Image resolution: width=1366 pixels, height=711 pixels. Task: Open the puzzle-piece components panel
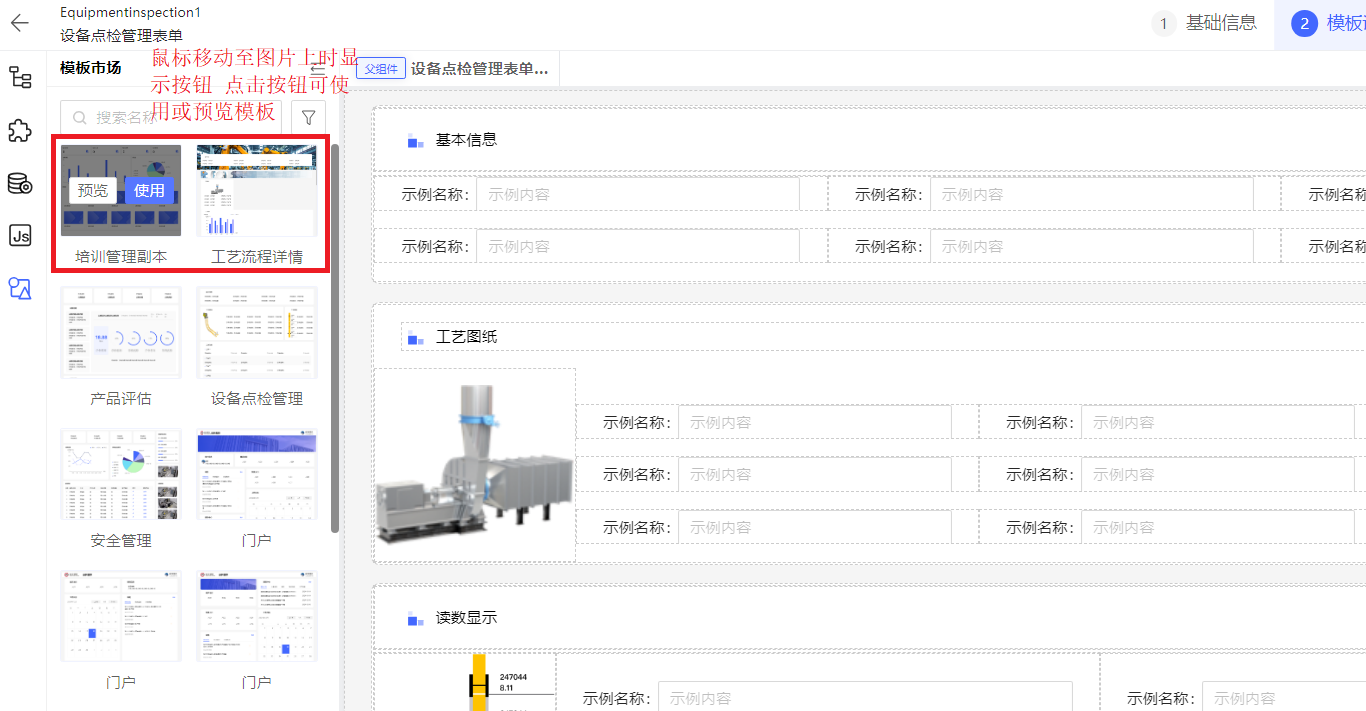pyautogui.click(x=20, y=130)
